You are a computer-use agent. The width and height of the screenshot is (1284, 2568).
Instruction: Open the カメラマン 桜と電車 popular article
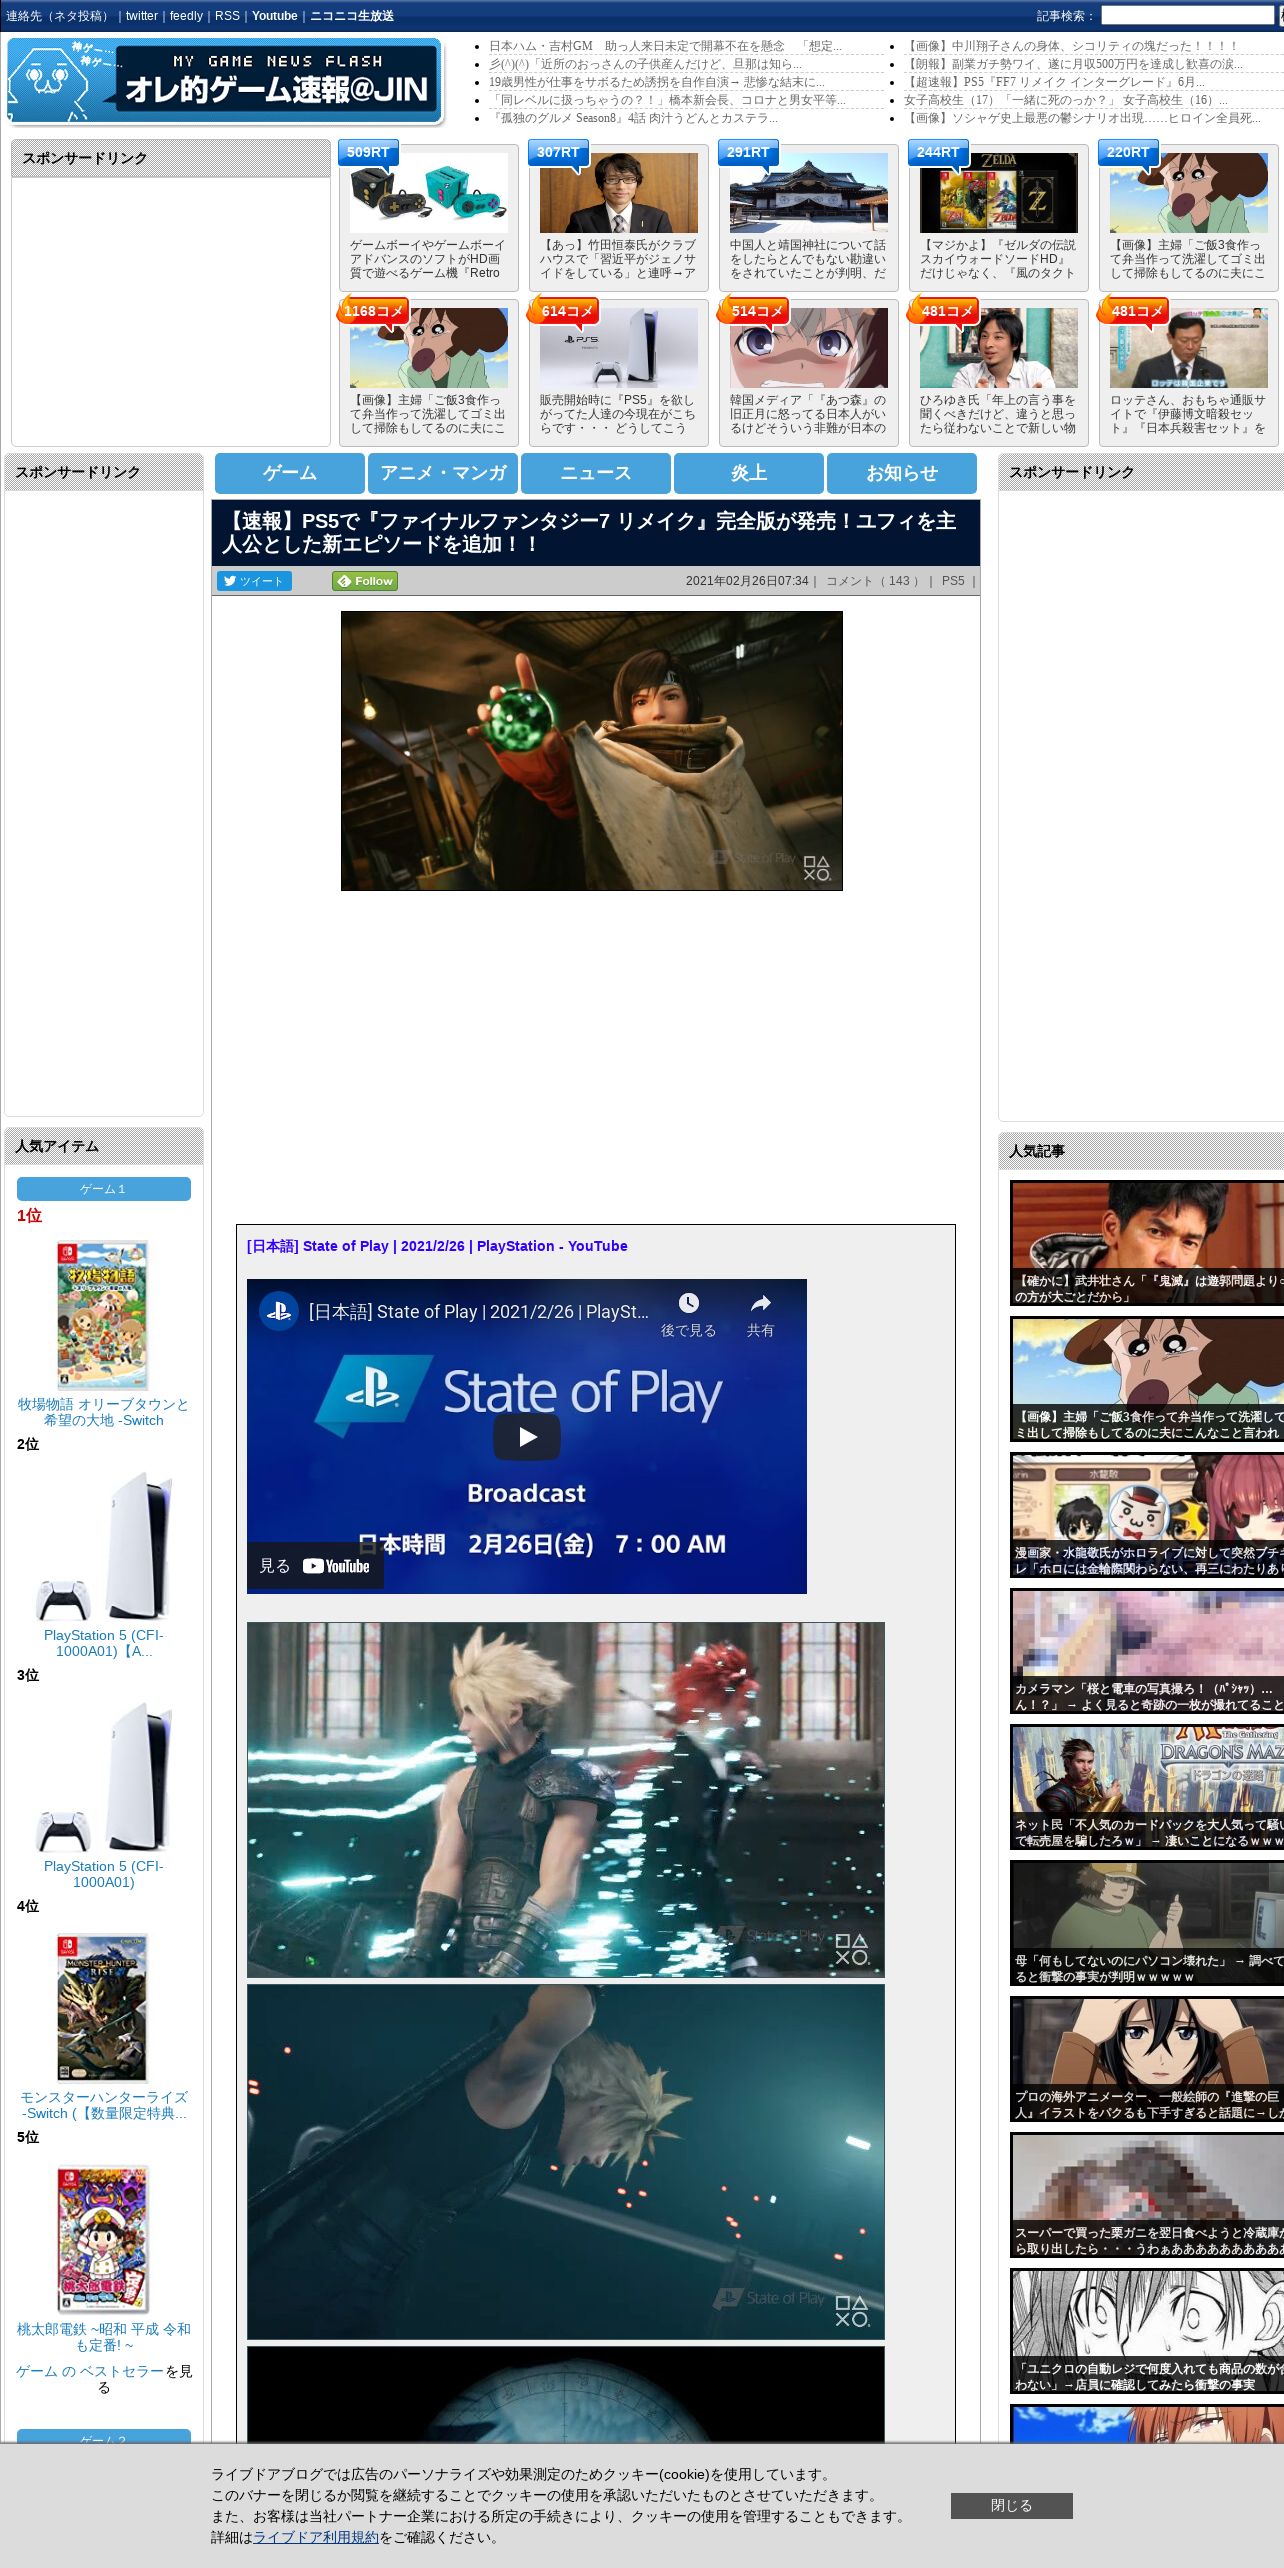pyautogui.click(x=1146, y=1651)
